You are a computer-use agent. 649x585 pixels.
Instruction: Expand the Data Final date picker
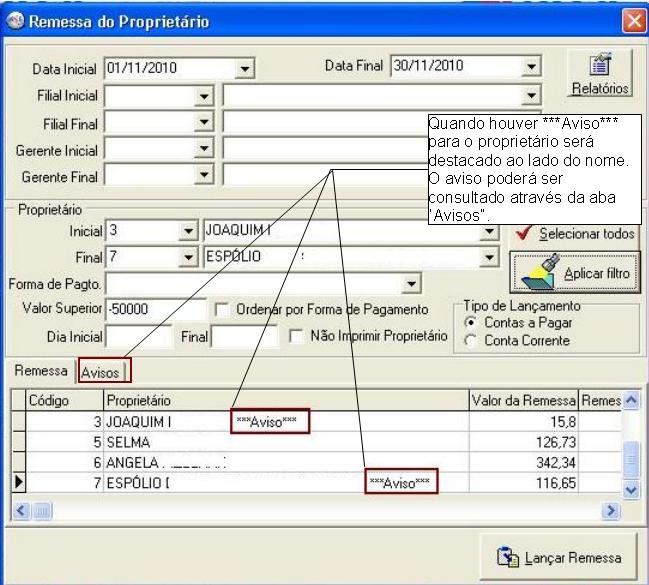(x=531, y=69)
